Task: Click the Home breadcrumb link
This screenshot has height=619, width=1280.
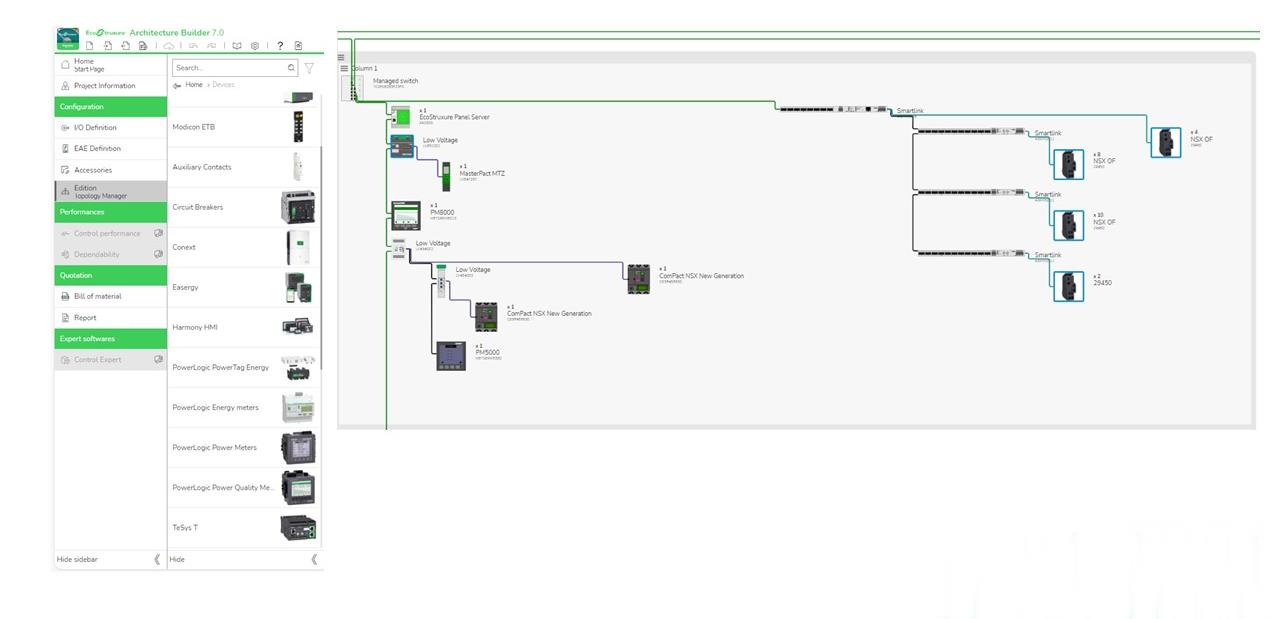Action: [x=194, y=85]
